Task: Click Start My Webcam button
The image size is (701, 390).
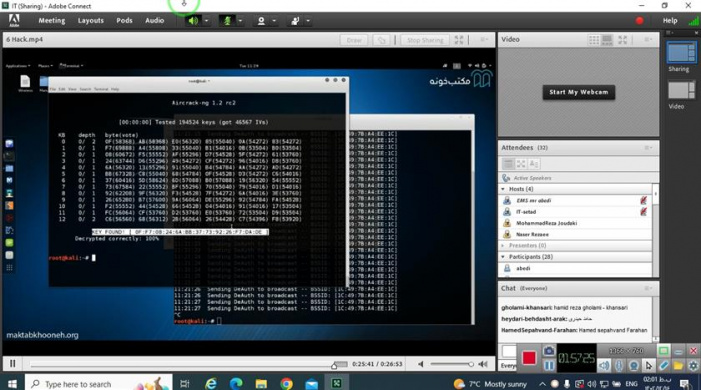Action: point(579,92)
